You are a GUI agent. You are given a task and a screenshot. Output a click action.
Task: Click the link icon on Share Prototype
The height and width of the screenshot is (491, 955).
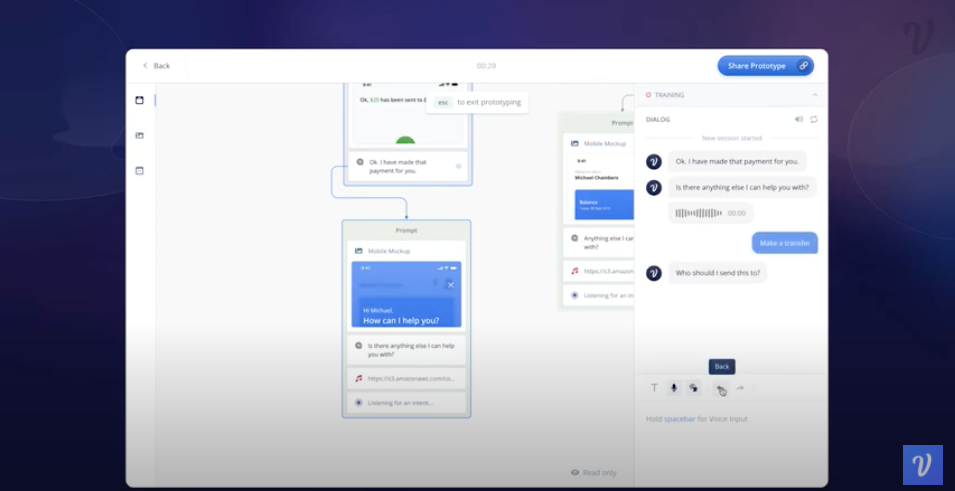[x=803, y=66]
